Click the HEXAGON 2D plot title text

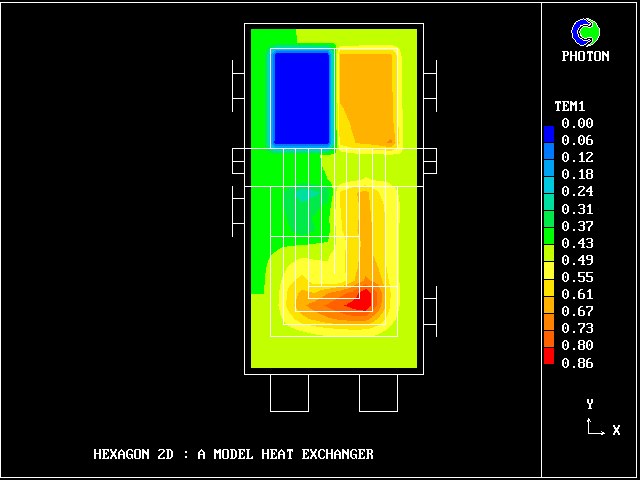click(233, 454)
